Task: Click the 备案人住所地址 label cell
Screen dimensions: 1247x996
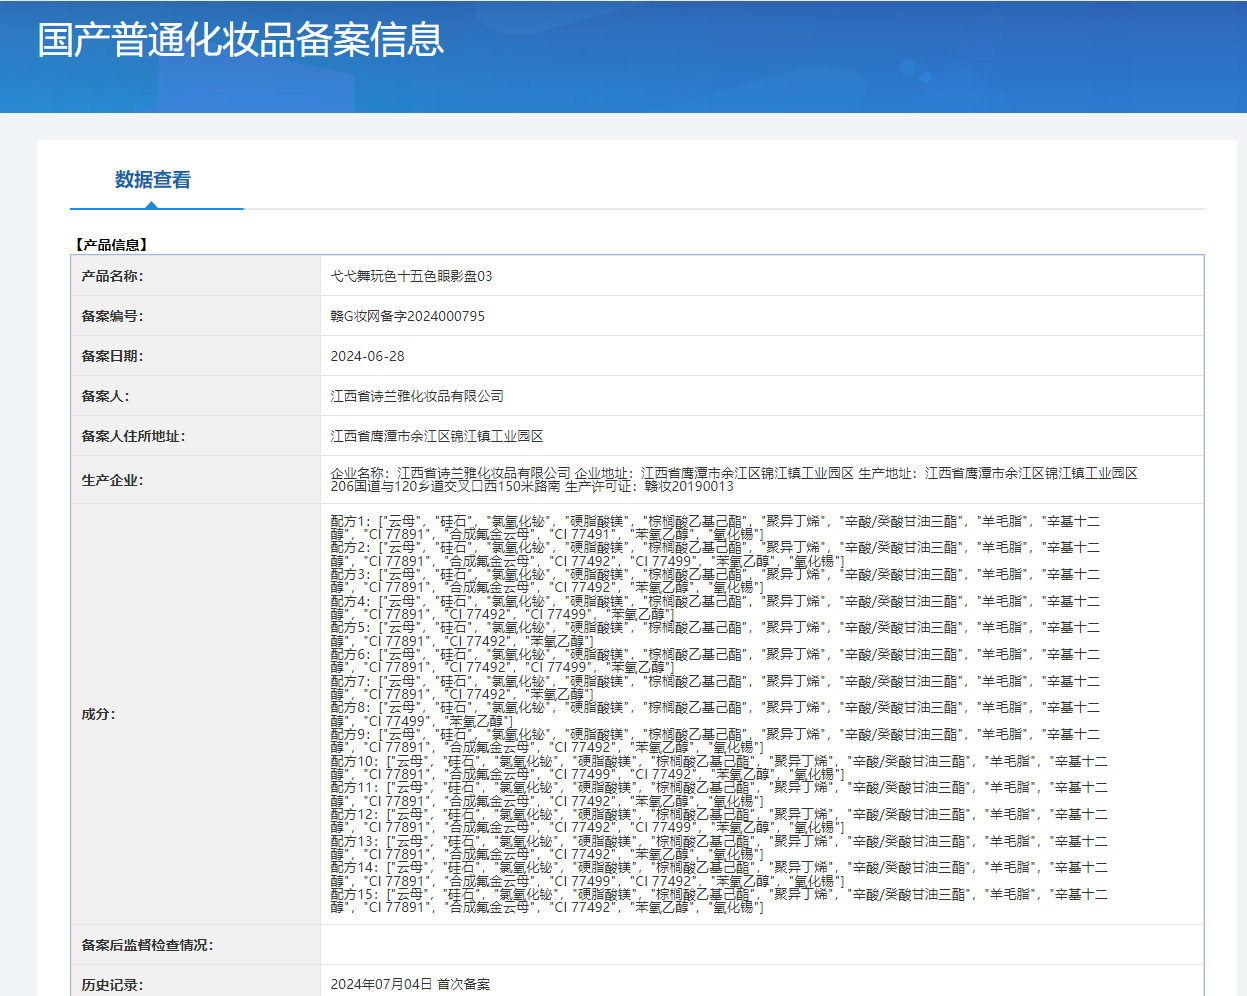Action: pyautogui.click(x=195, y=436)
